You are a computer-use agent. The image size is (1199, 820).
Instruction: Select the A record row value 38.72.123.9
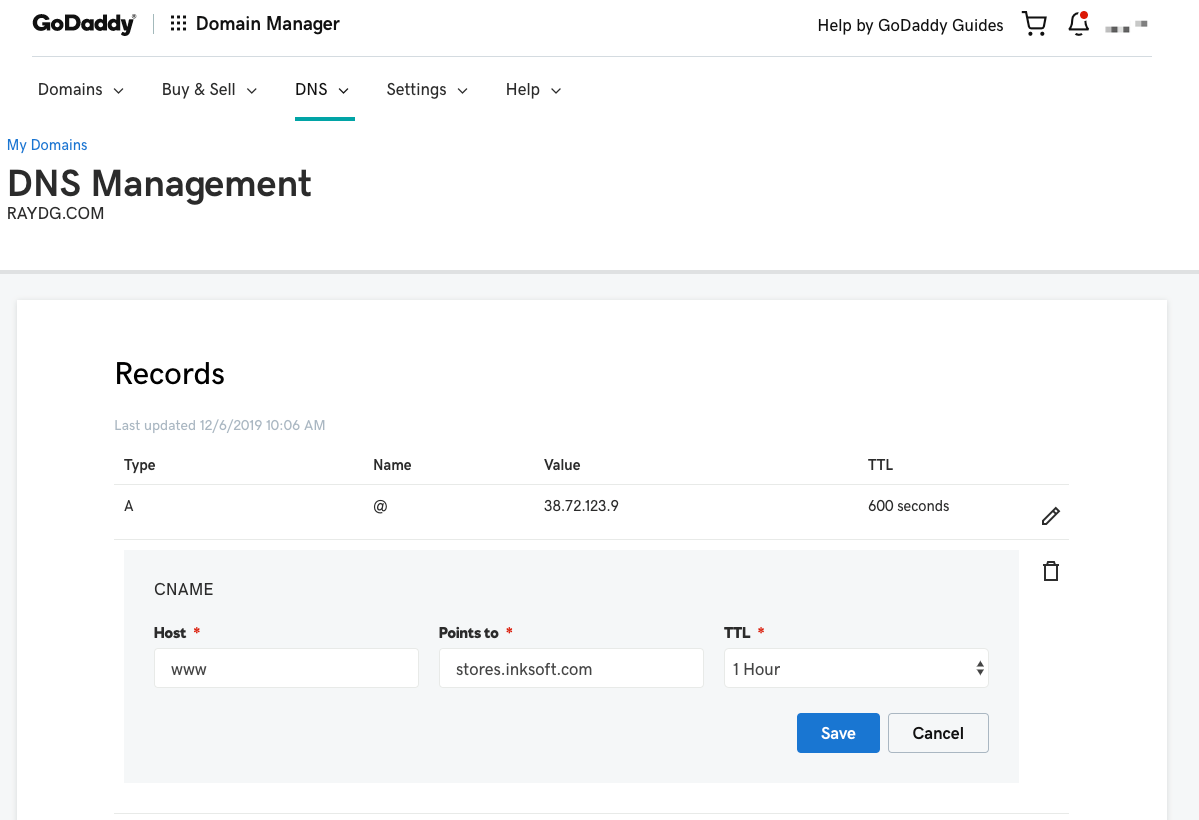[x=581, y=506]
